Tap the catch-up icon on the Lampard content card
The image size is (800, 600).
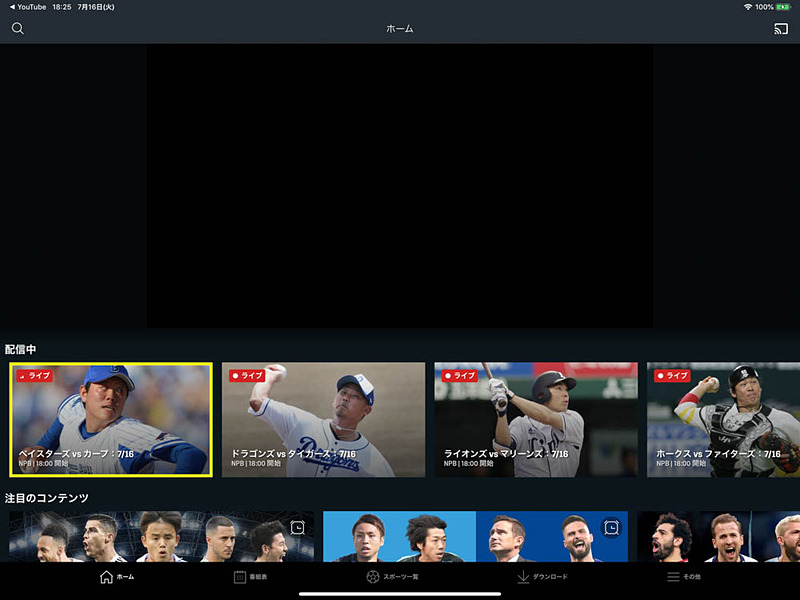click(x=611, y=527)
